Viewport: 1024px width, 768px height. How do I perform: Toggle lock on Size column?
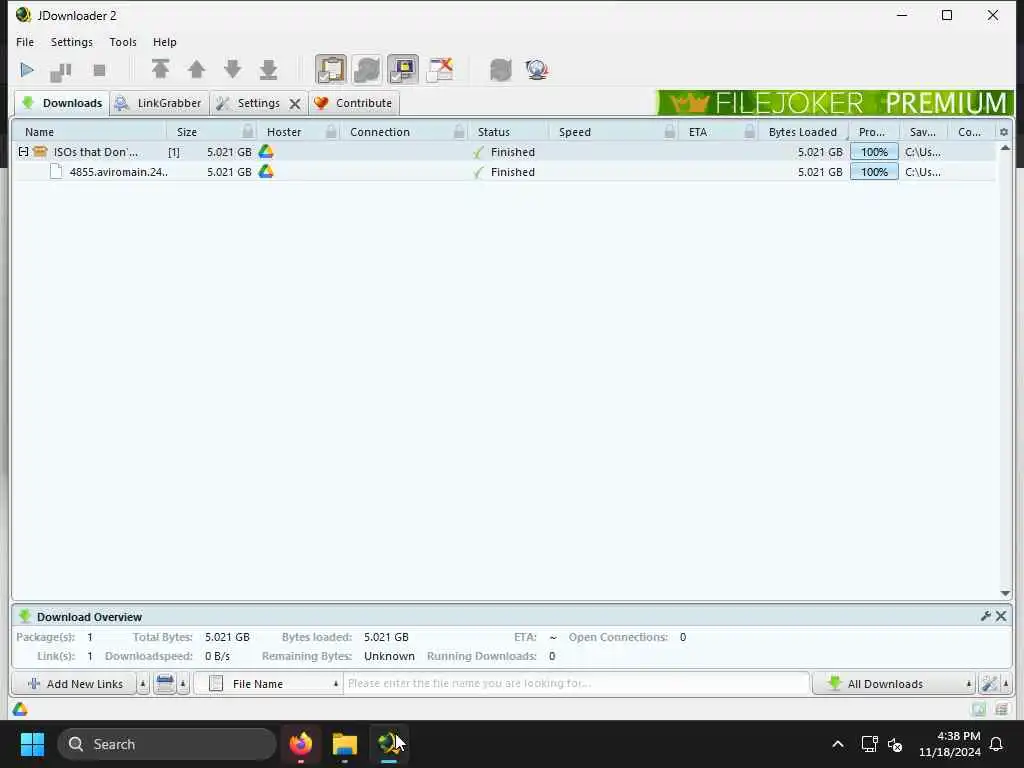[x=248, y=131]
